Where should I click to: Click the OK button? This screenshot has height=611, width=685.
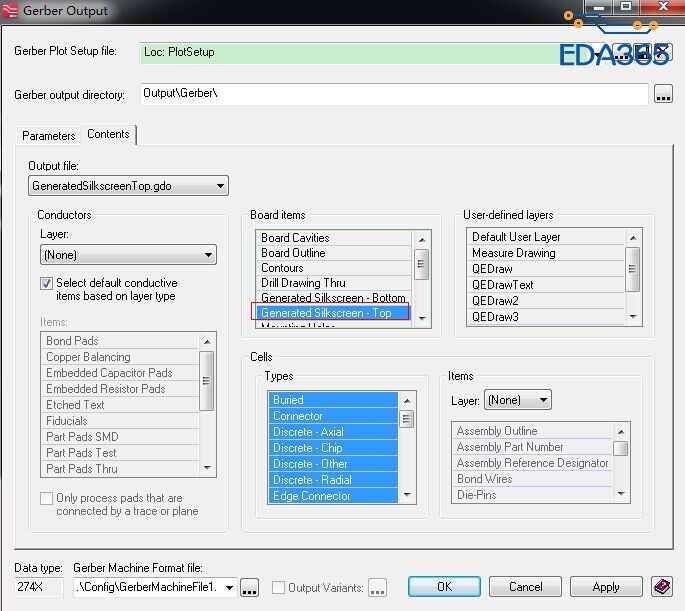coord(444,587)
